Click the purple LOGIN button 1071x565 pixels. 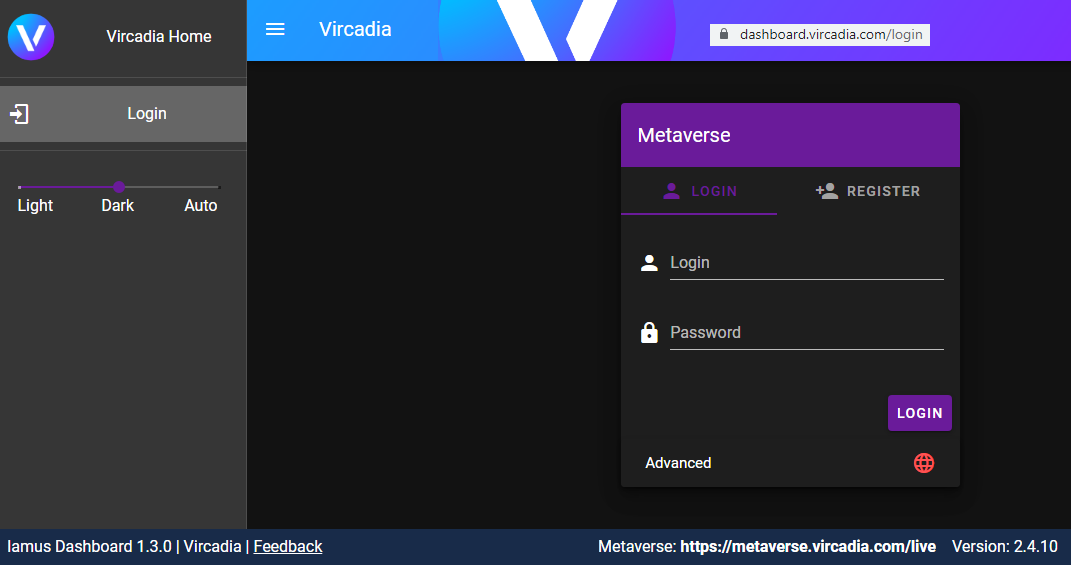click(919, 413)
